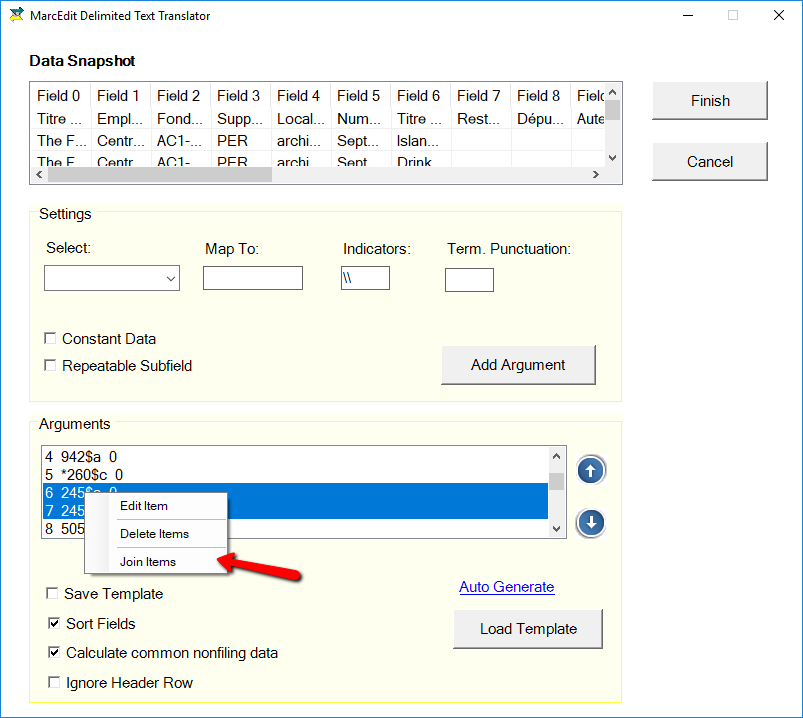
Task: Click the 'Fond...' cell in Field 2
Action: tap(179, 119)
